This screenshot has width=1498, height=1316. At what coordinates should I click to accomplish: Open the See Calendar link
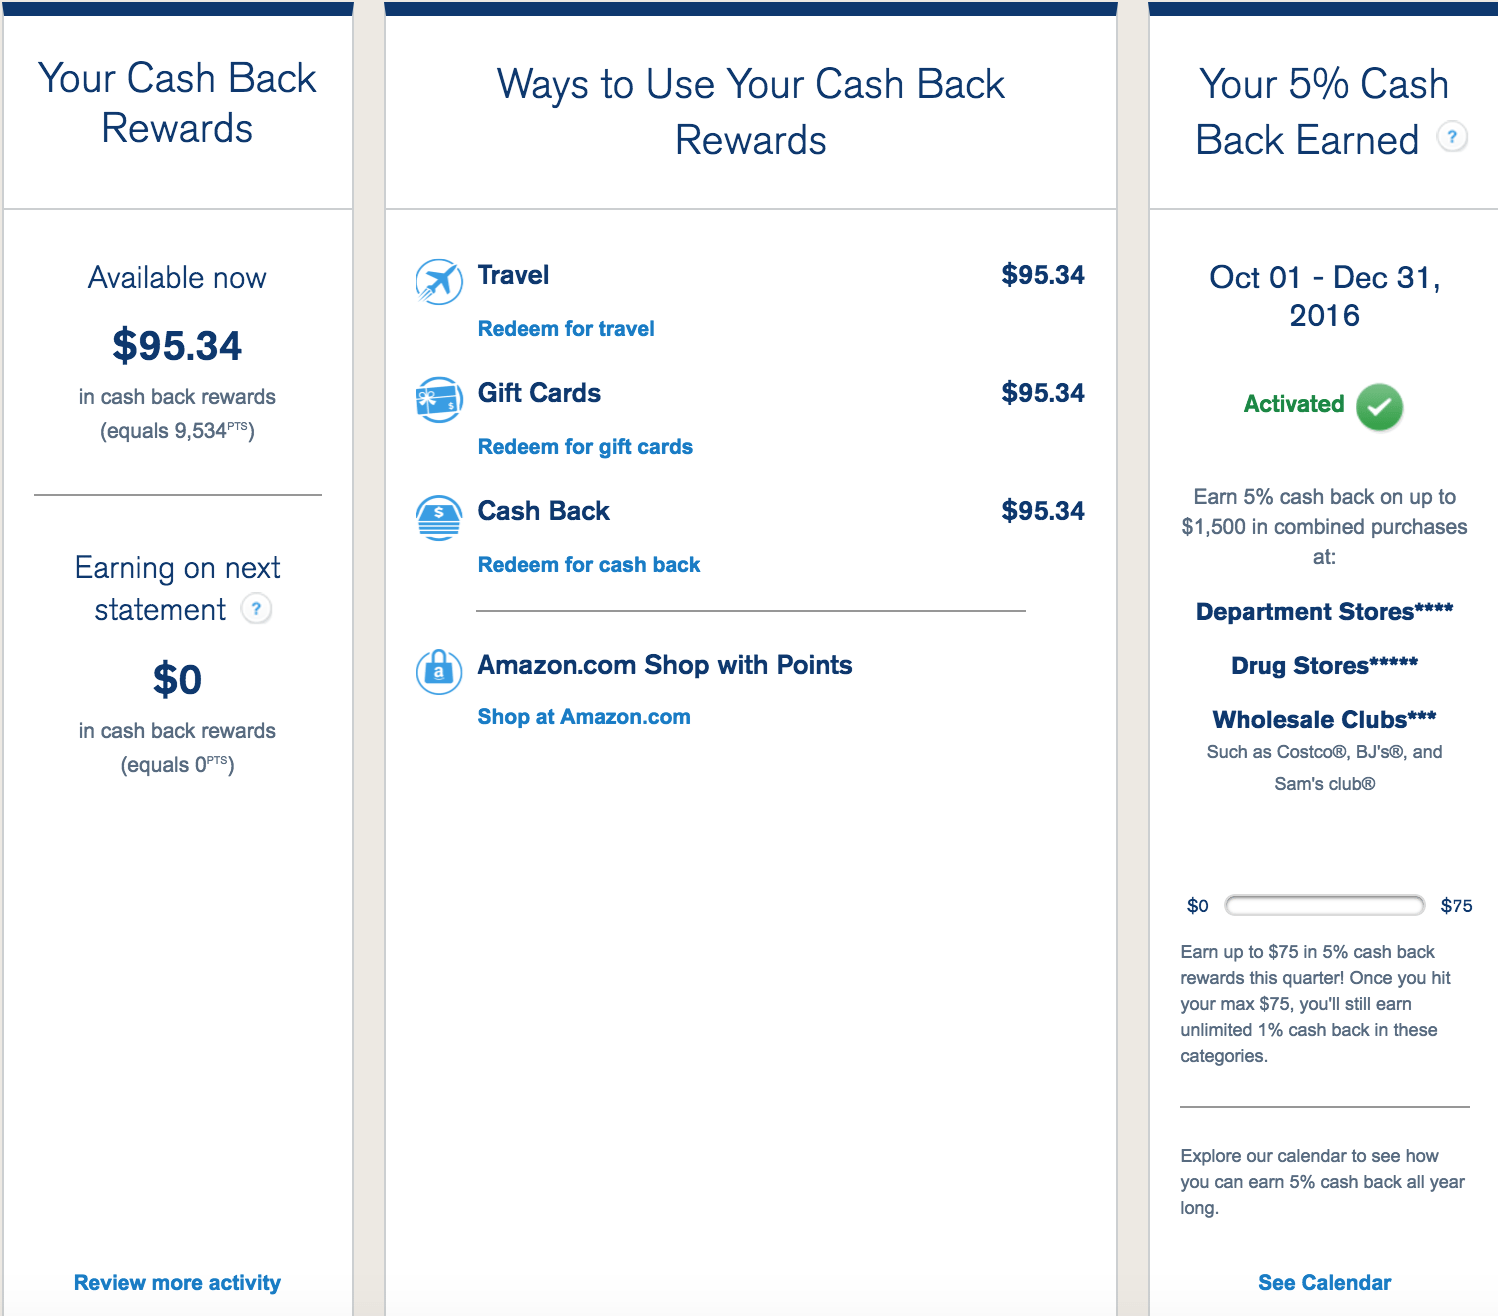point(1324,1283)
